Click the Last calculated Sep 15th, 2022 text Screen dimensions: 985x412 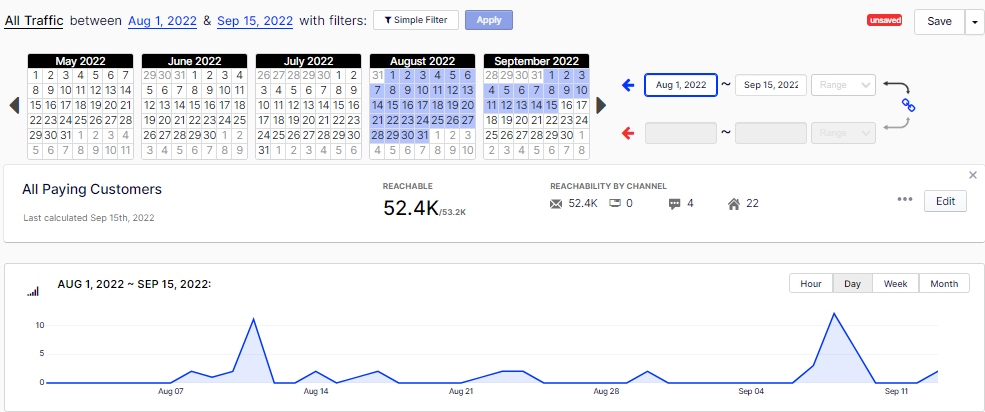pyautogui.click(x=89, y=218)
